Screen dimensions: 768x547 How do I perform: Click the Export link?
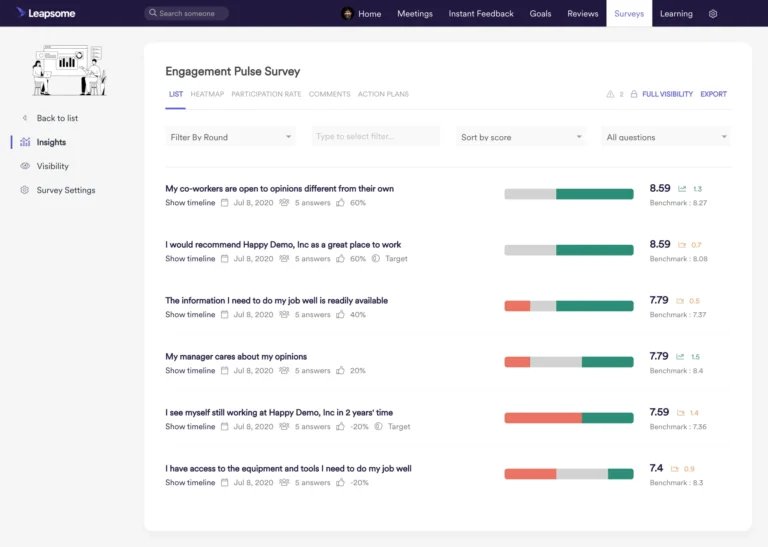point(713,94)
